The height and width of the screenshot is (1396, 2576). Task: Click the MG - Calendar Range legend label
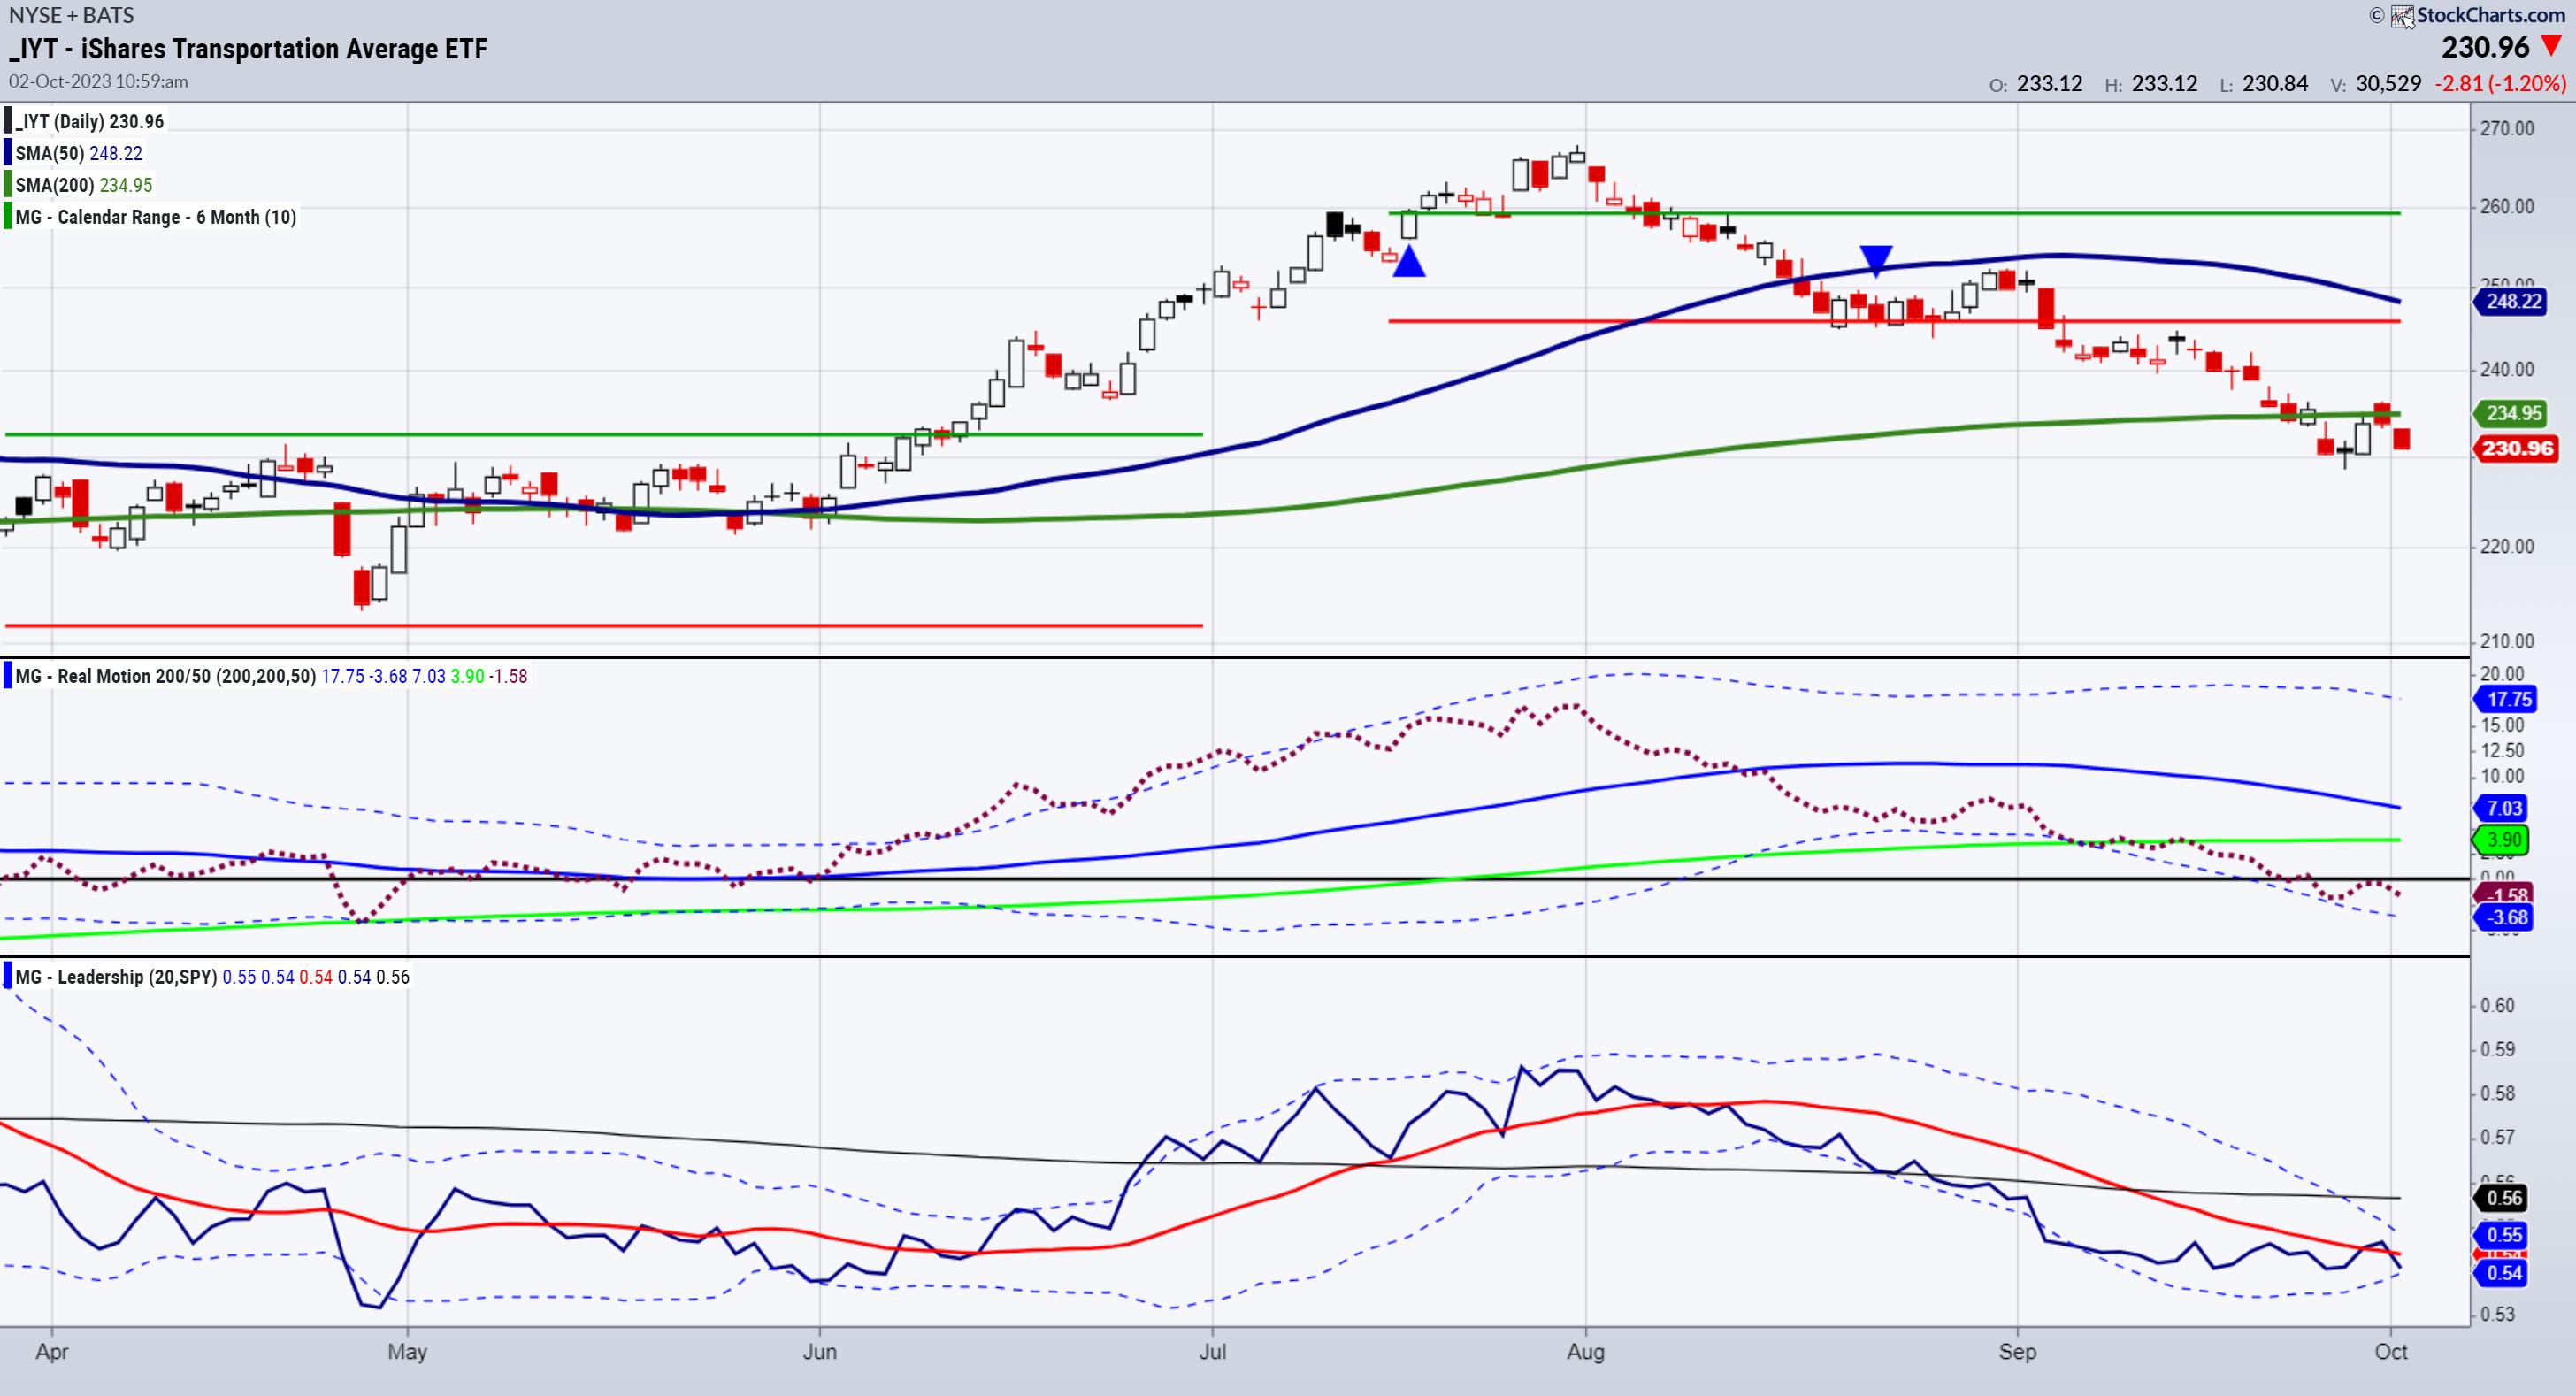(155, 217)
